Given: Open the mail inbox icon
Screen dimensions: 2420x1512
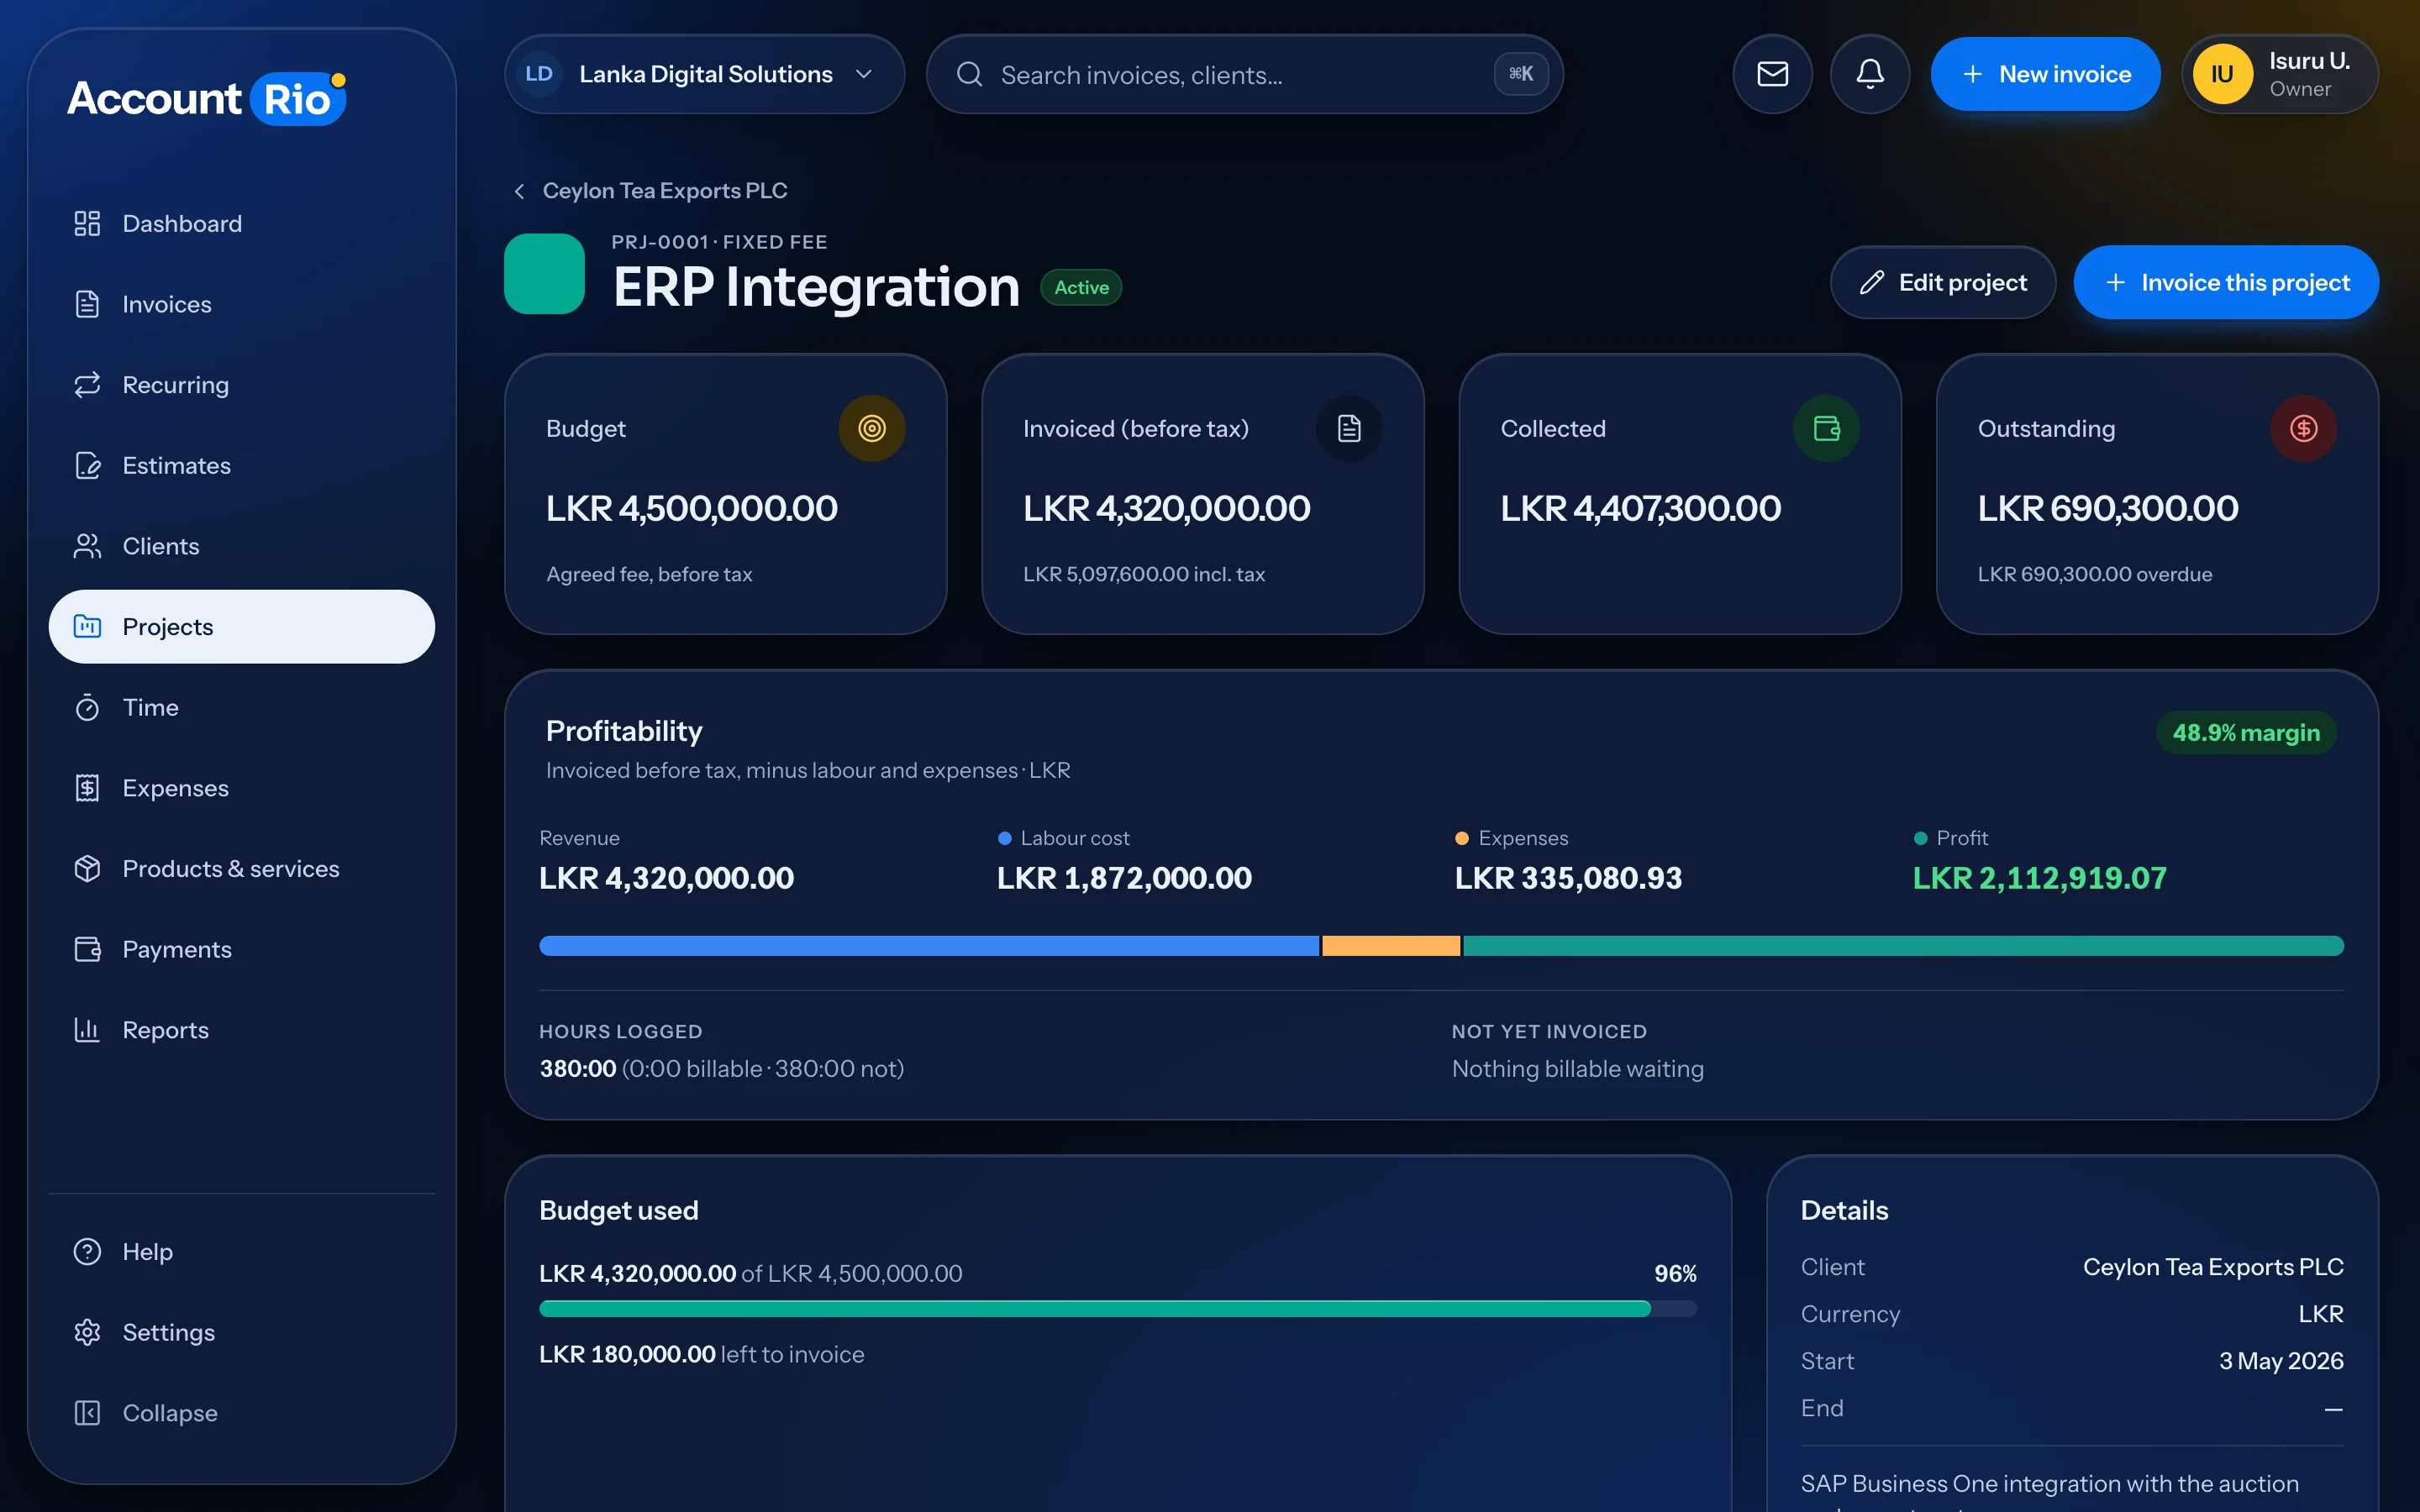Looking at the screenshot, I should 1772,74.
